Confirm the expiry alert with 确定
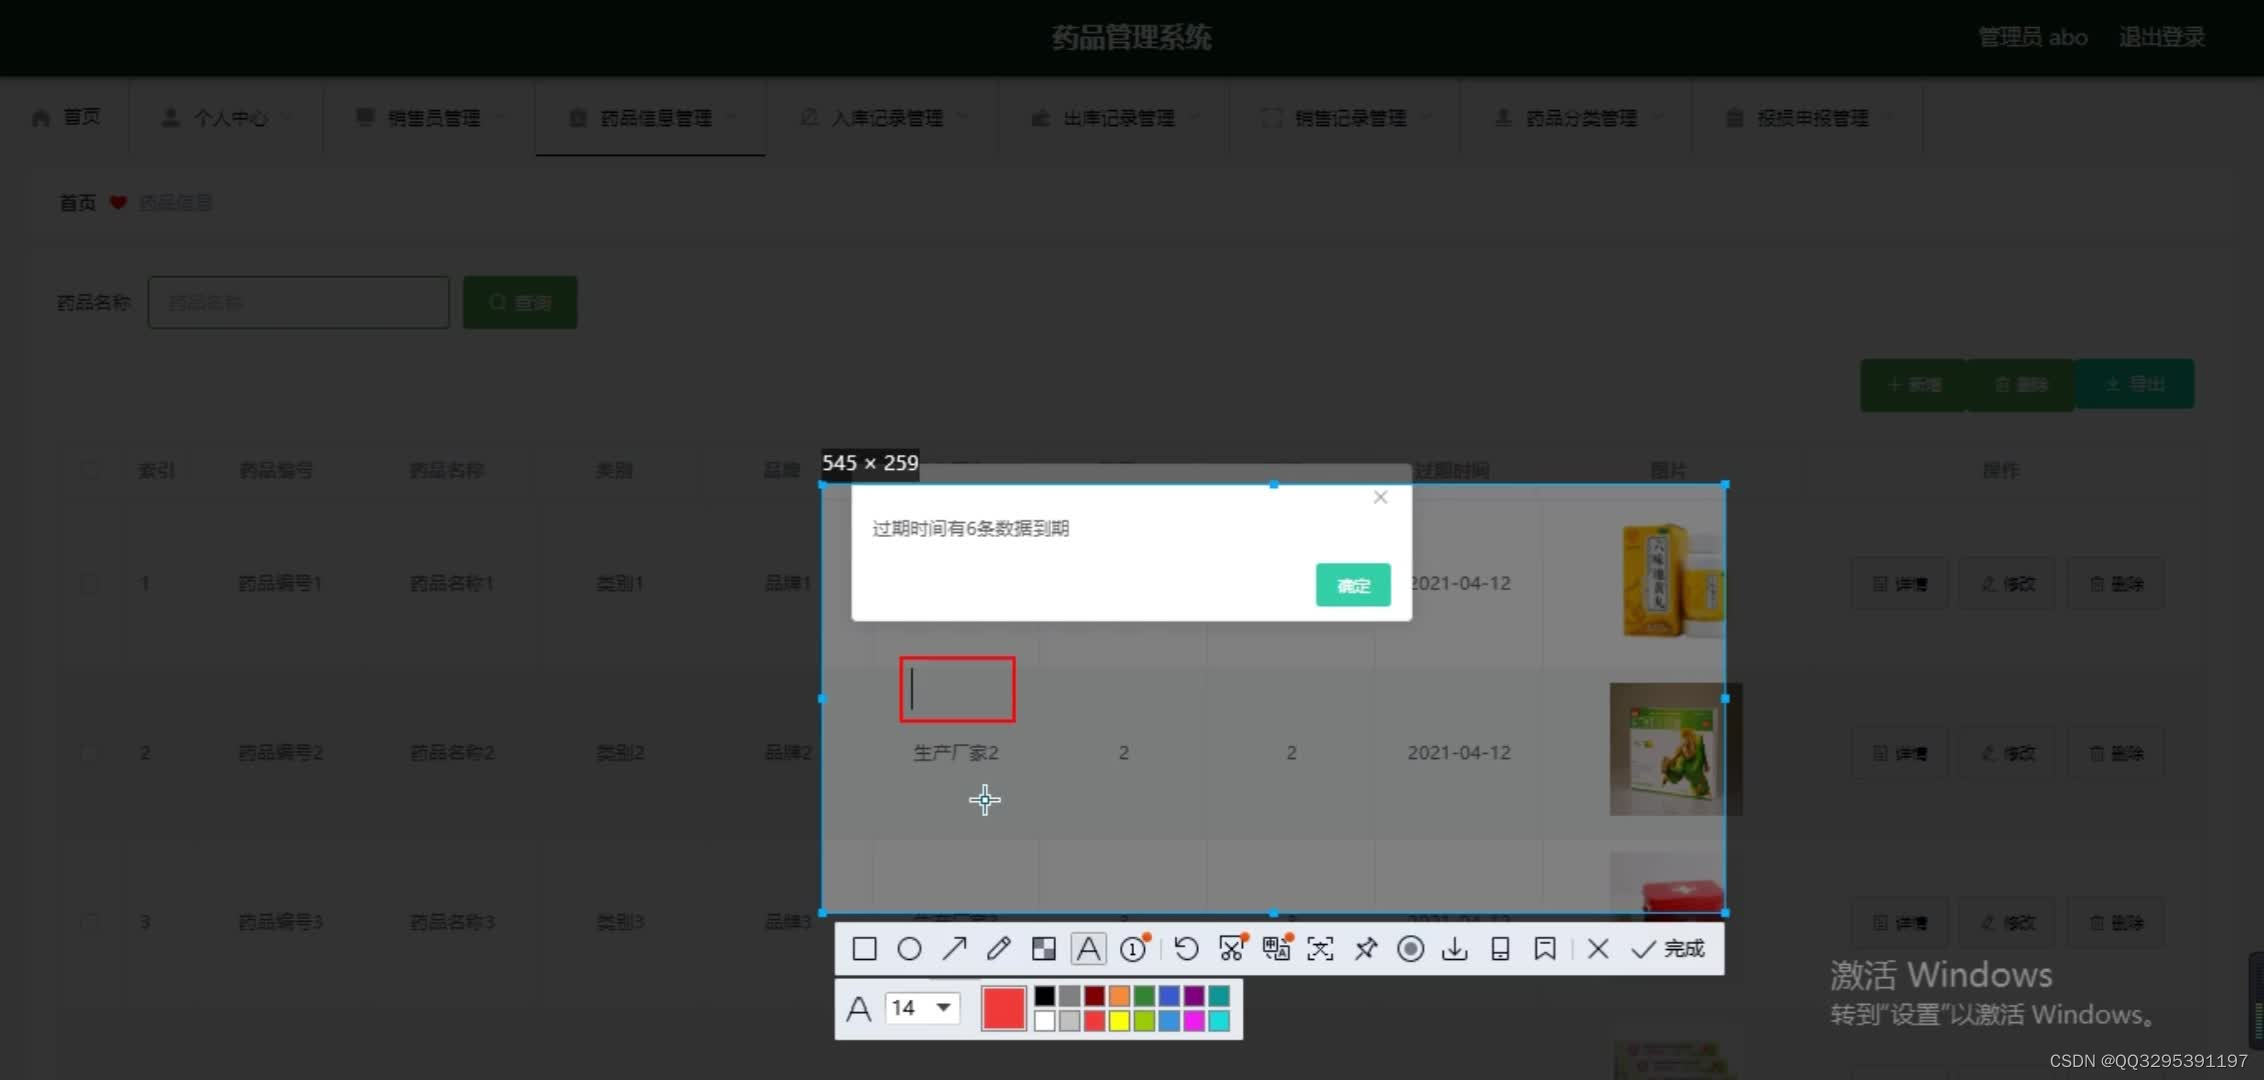The width and height of the screenshot is (2264, 1080). [x=1353, y=585]
